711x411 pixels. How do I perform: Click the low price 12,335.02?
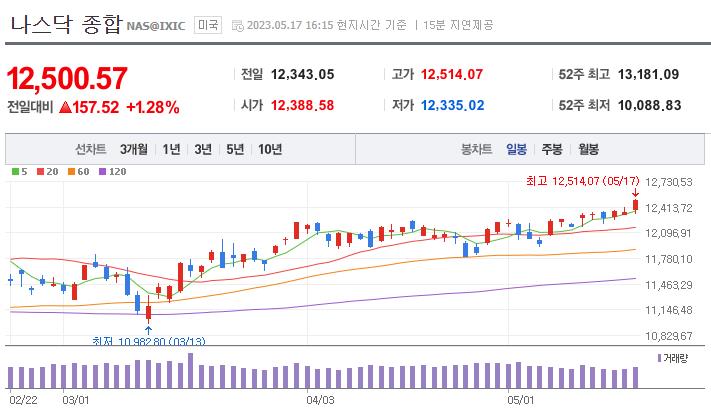(x=453, y=105)
